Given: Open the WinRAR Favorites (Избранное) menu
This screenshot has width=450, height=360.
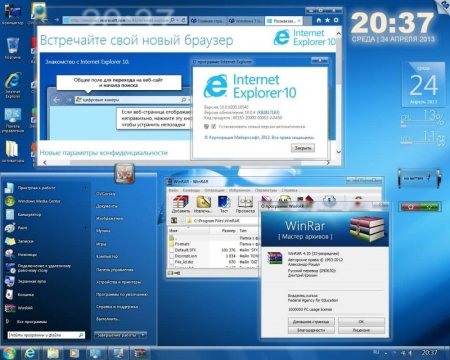Looking at the screenshot, I should (x=240, y=190).
